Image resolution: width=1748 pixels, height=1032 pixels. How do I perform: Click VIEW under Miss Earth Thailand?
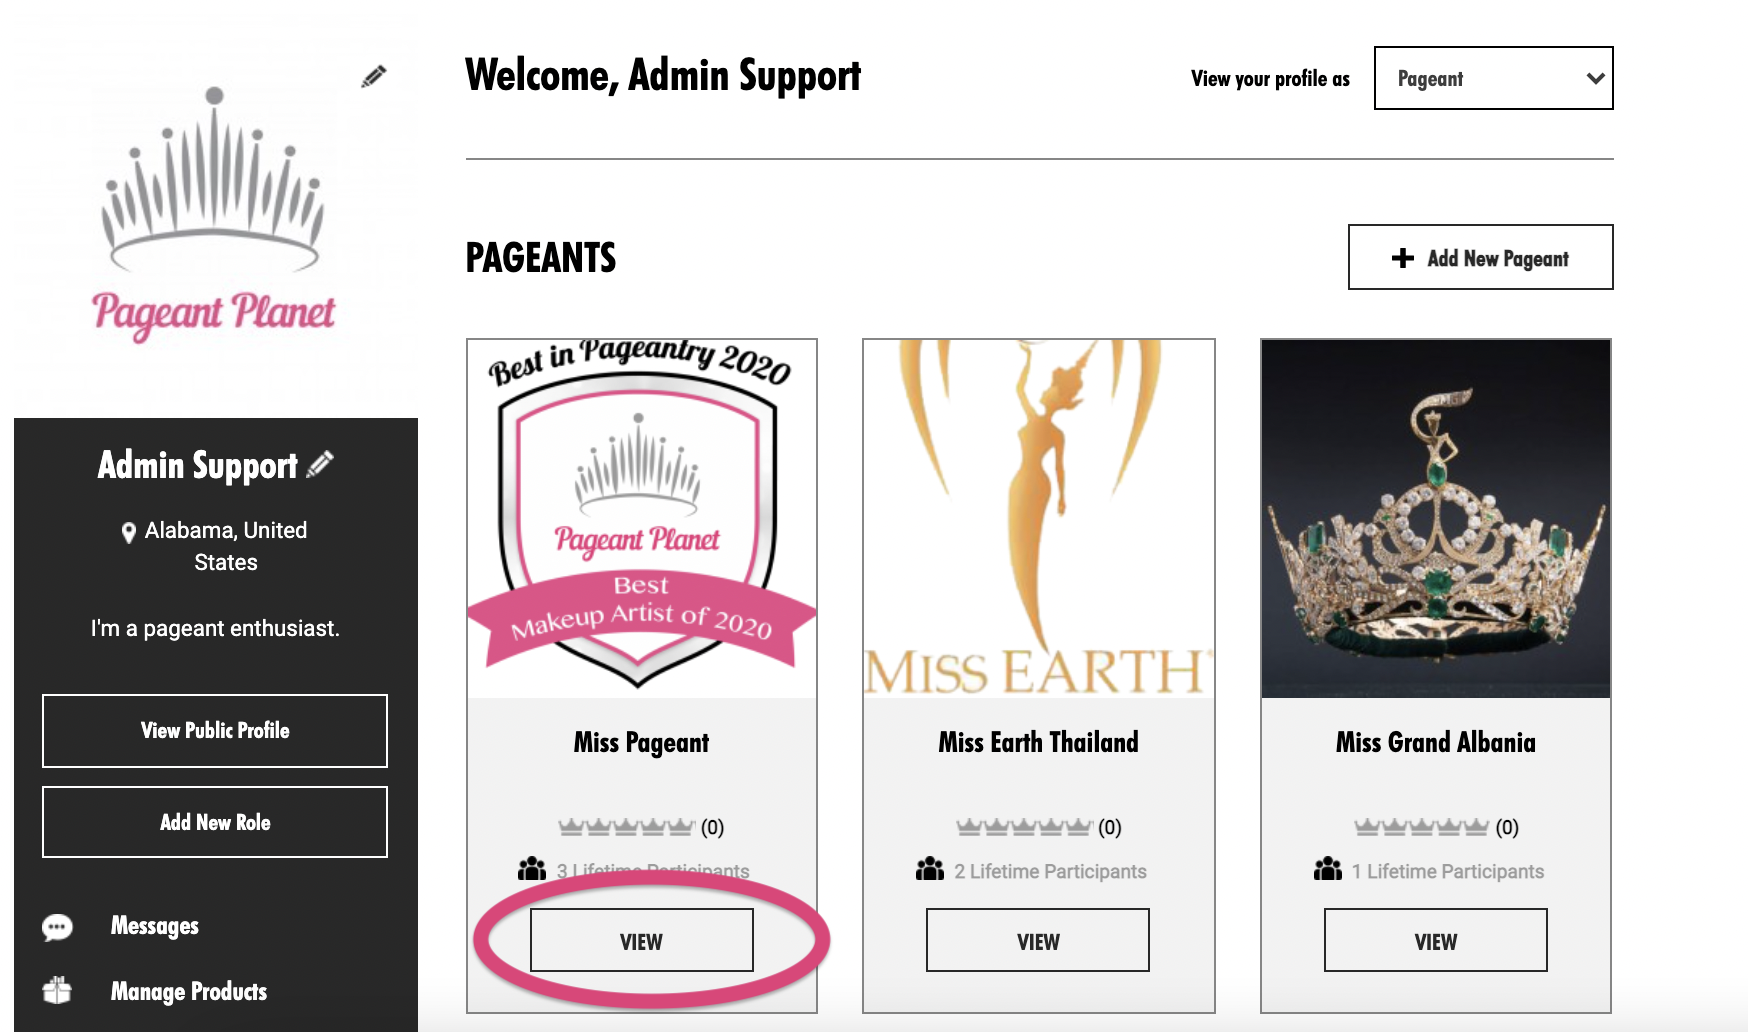[1038, 941]
